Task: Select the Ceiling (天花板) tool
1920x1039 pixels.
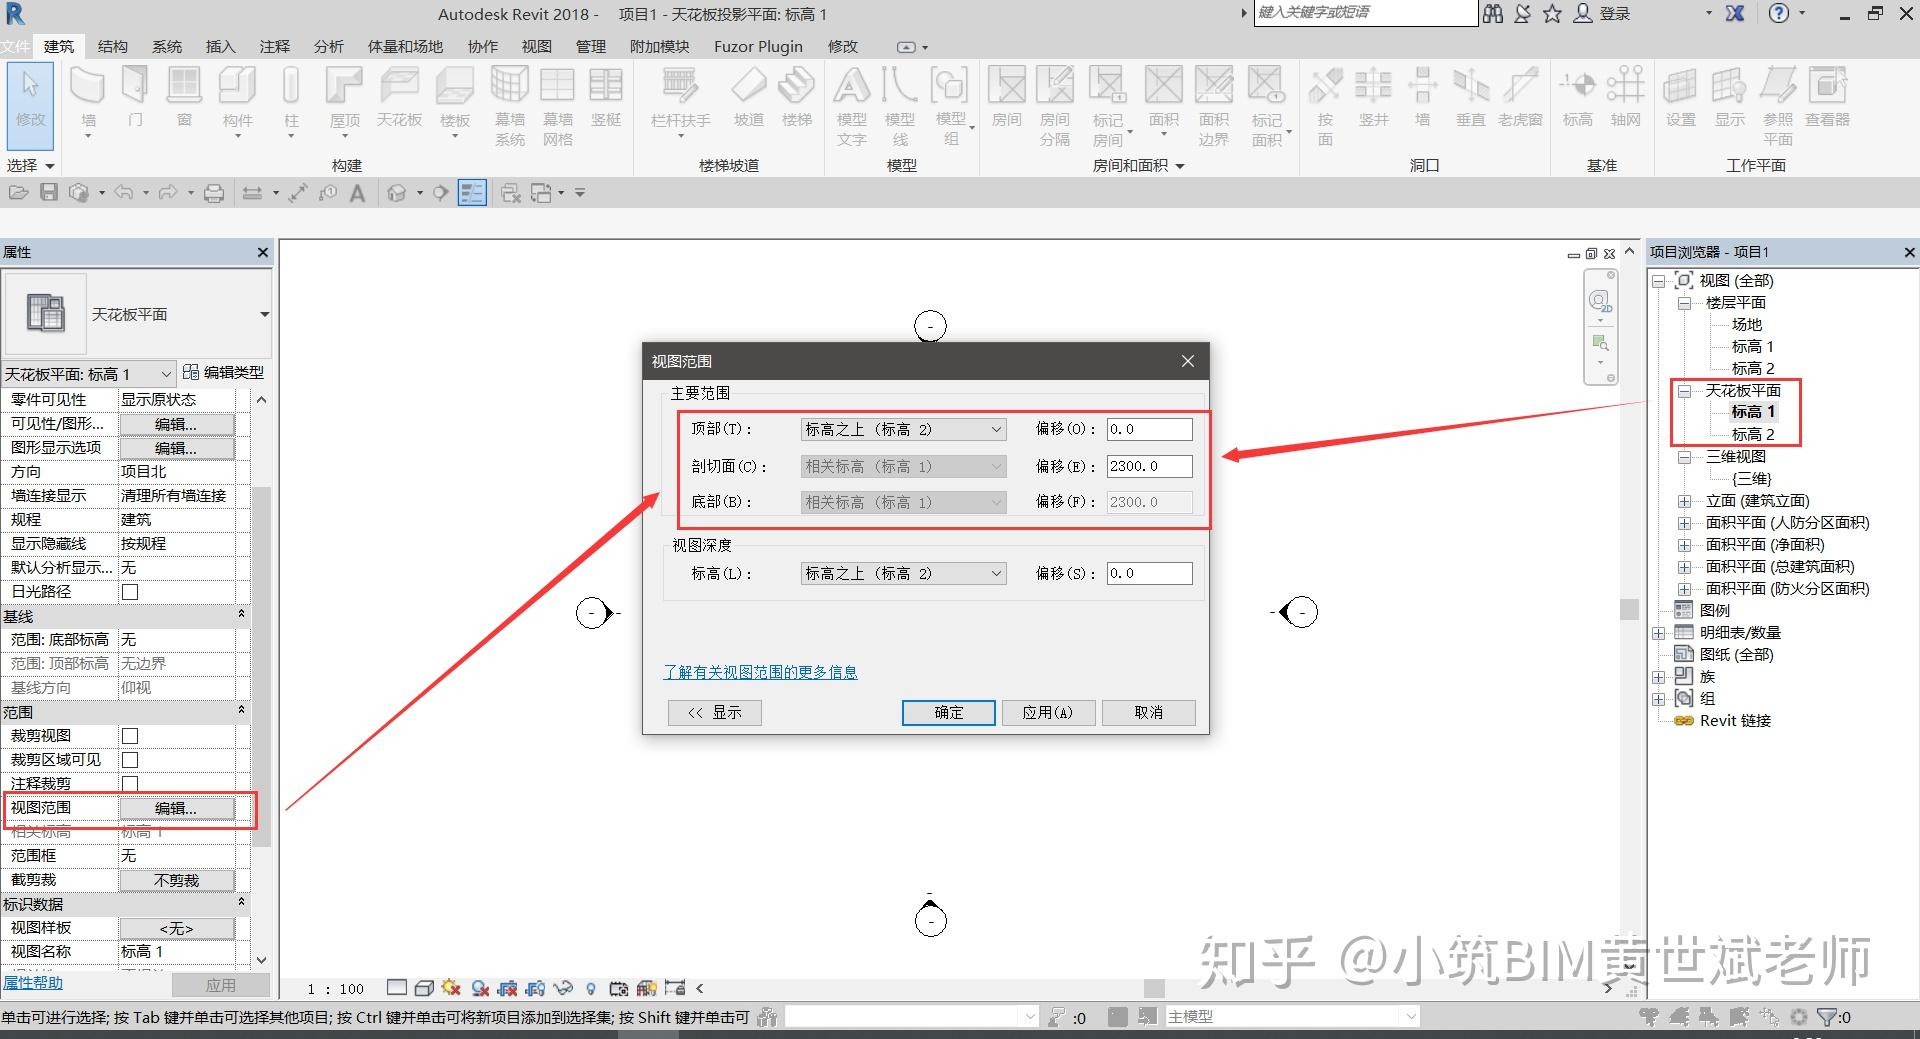Action: (x=399, y=98)
